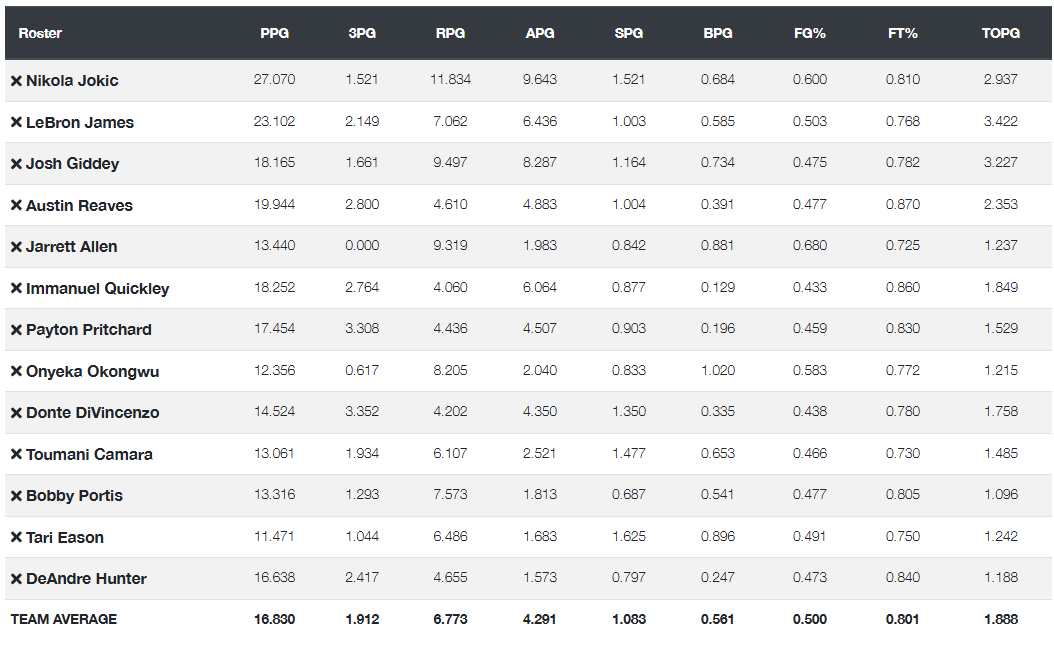Remove Bobby Portis using the X icon

(16, 496)
